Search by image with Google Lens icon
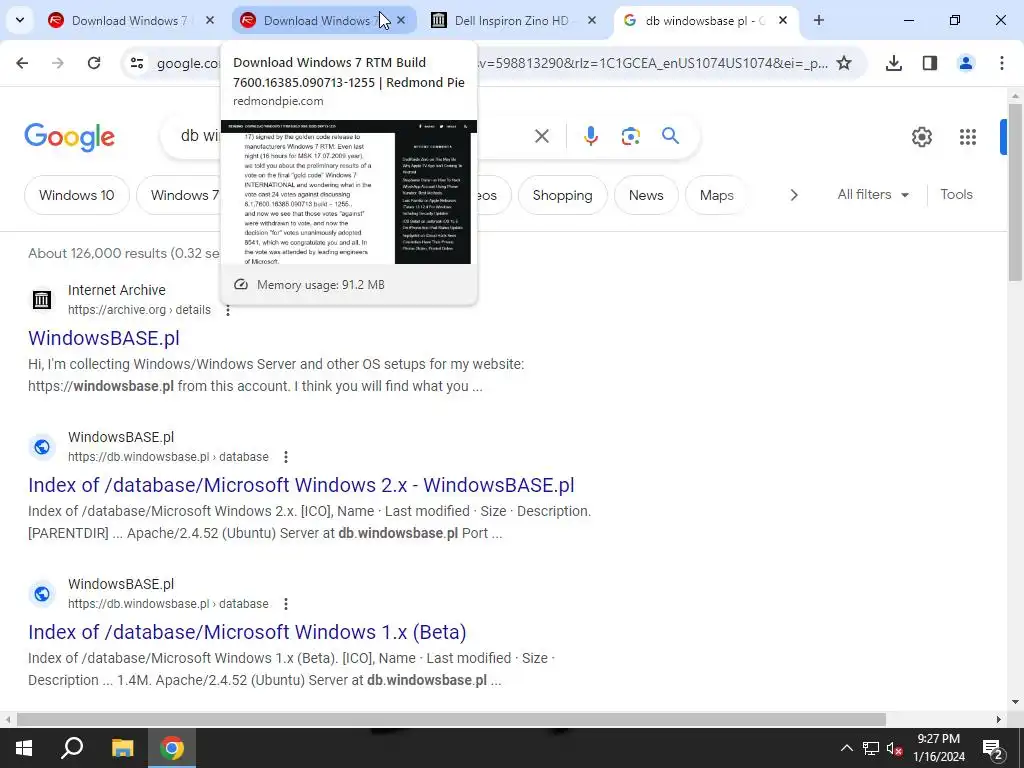Screen dimensions: 1024x768 [631, 136]
